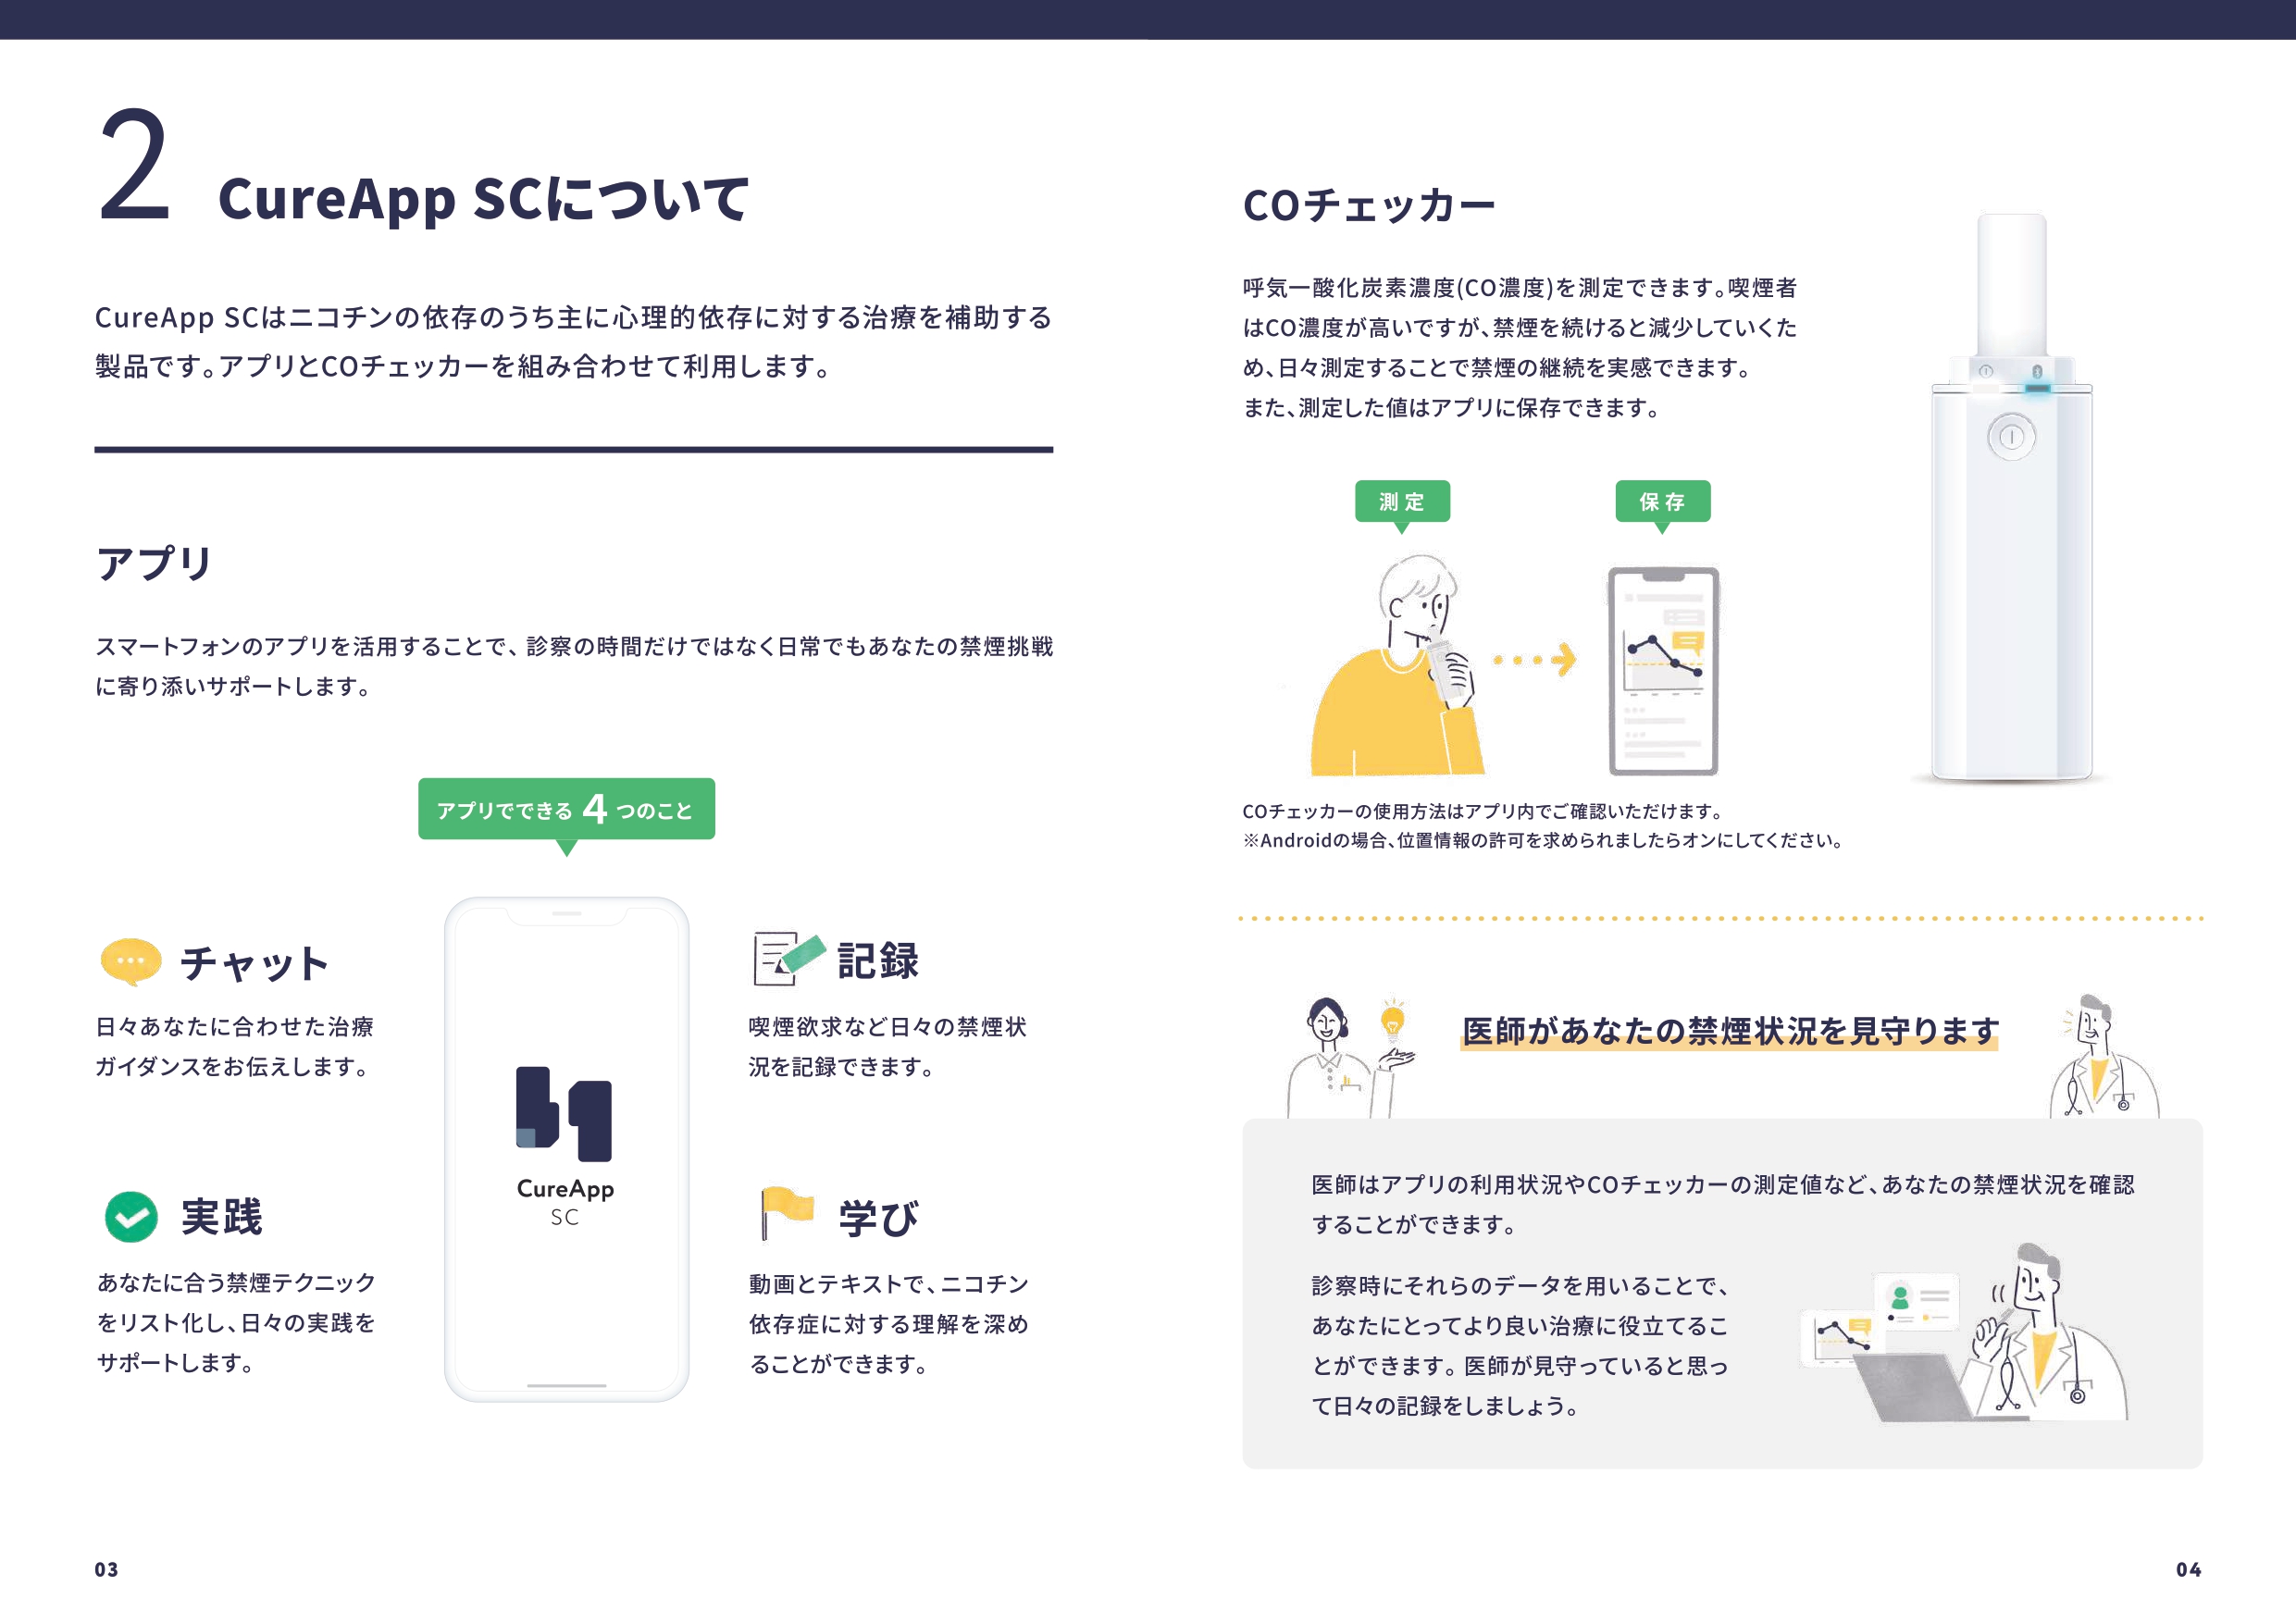Click the COチェッカー section heading

pyautogui.click(x=1369, y=205)
